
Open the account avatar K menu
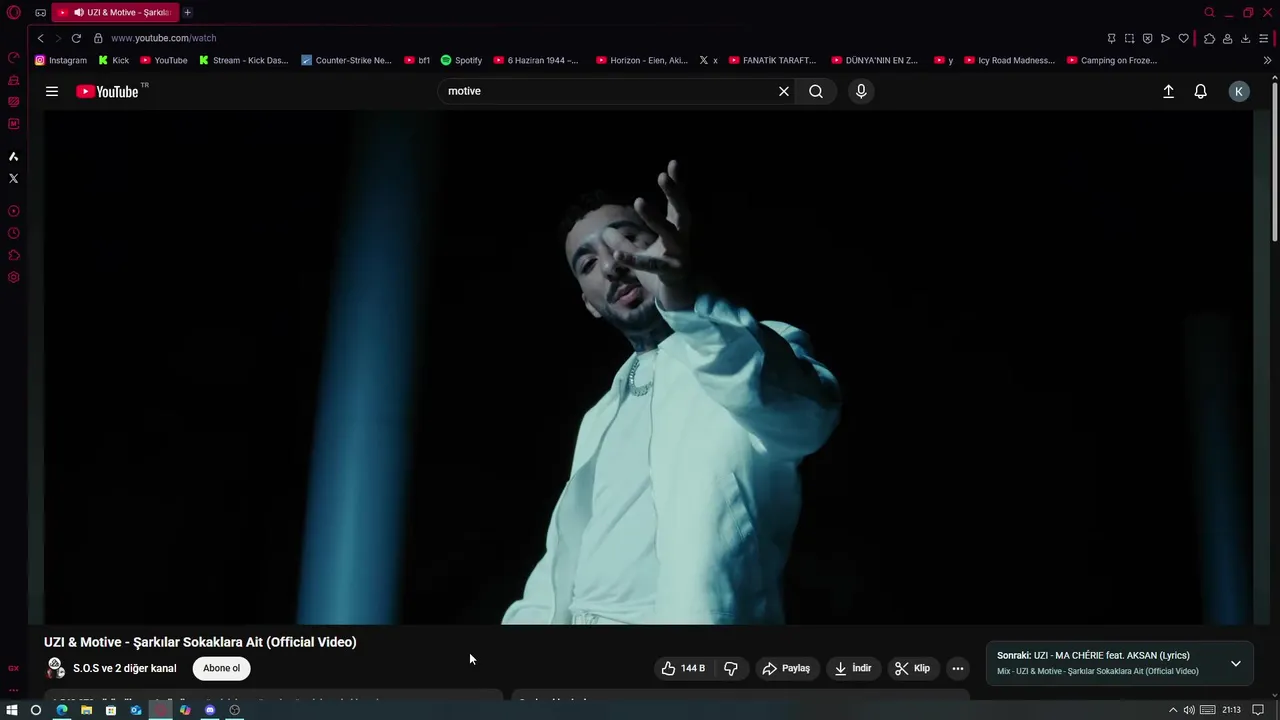[x=1239, y=91]
